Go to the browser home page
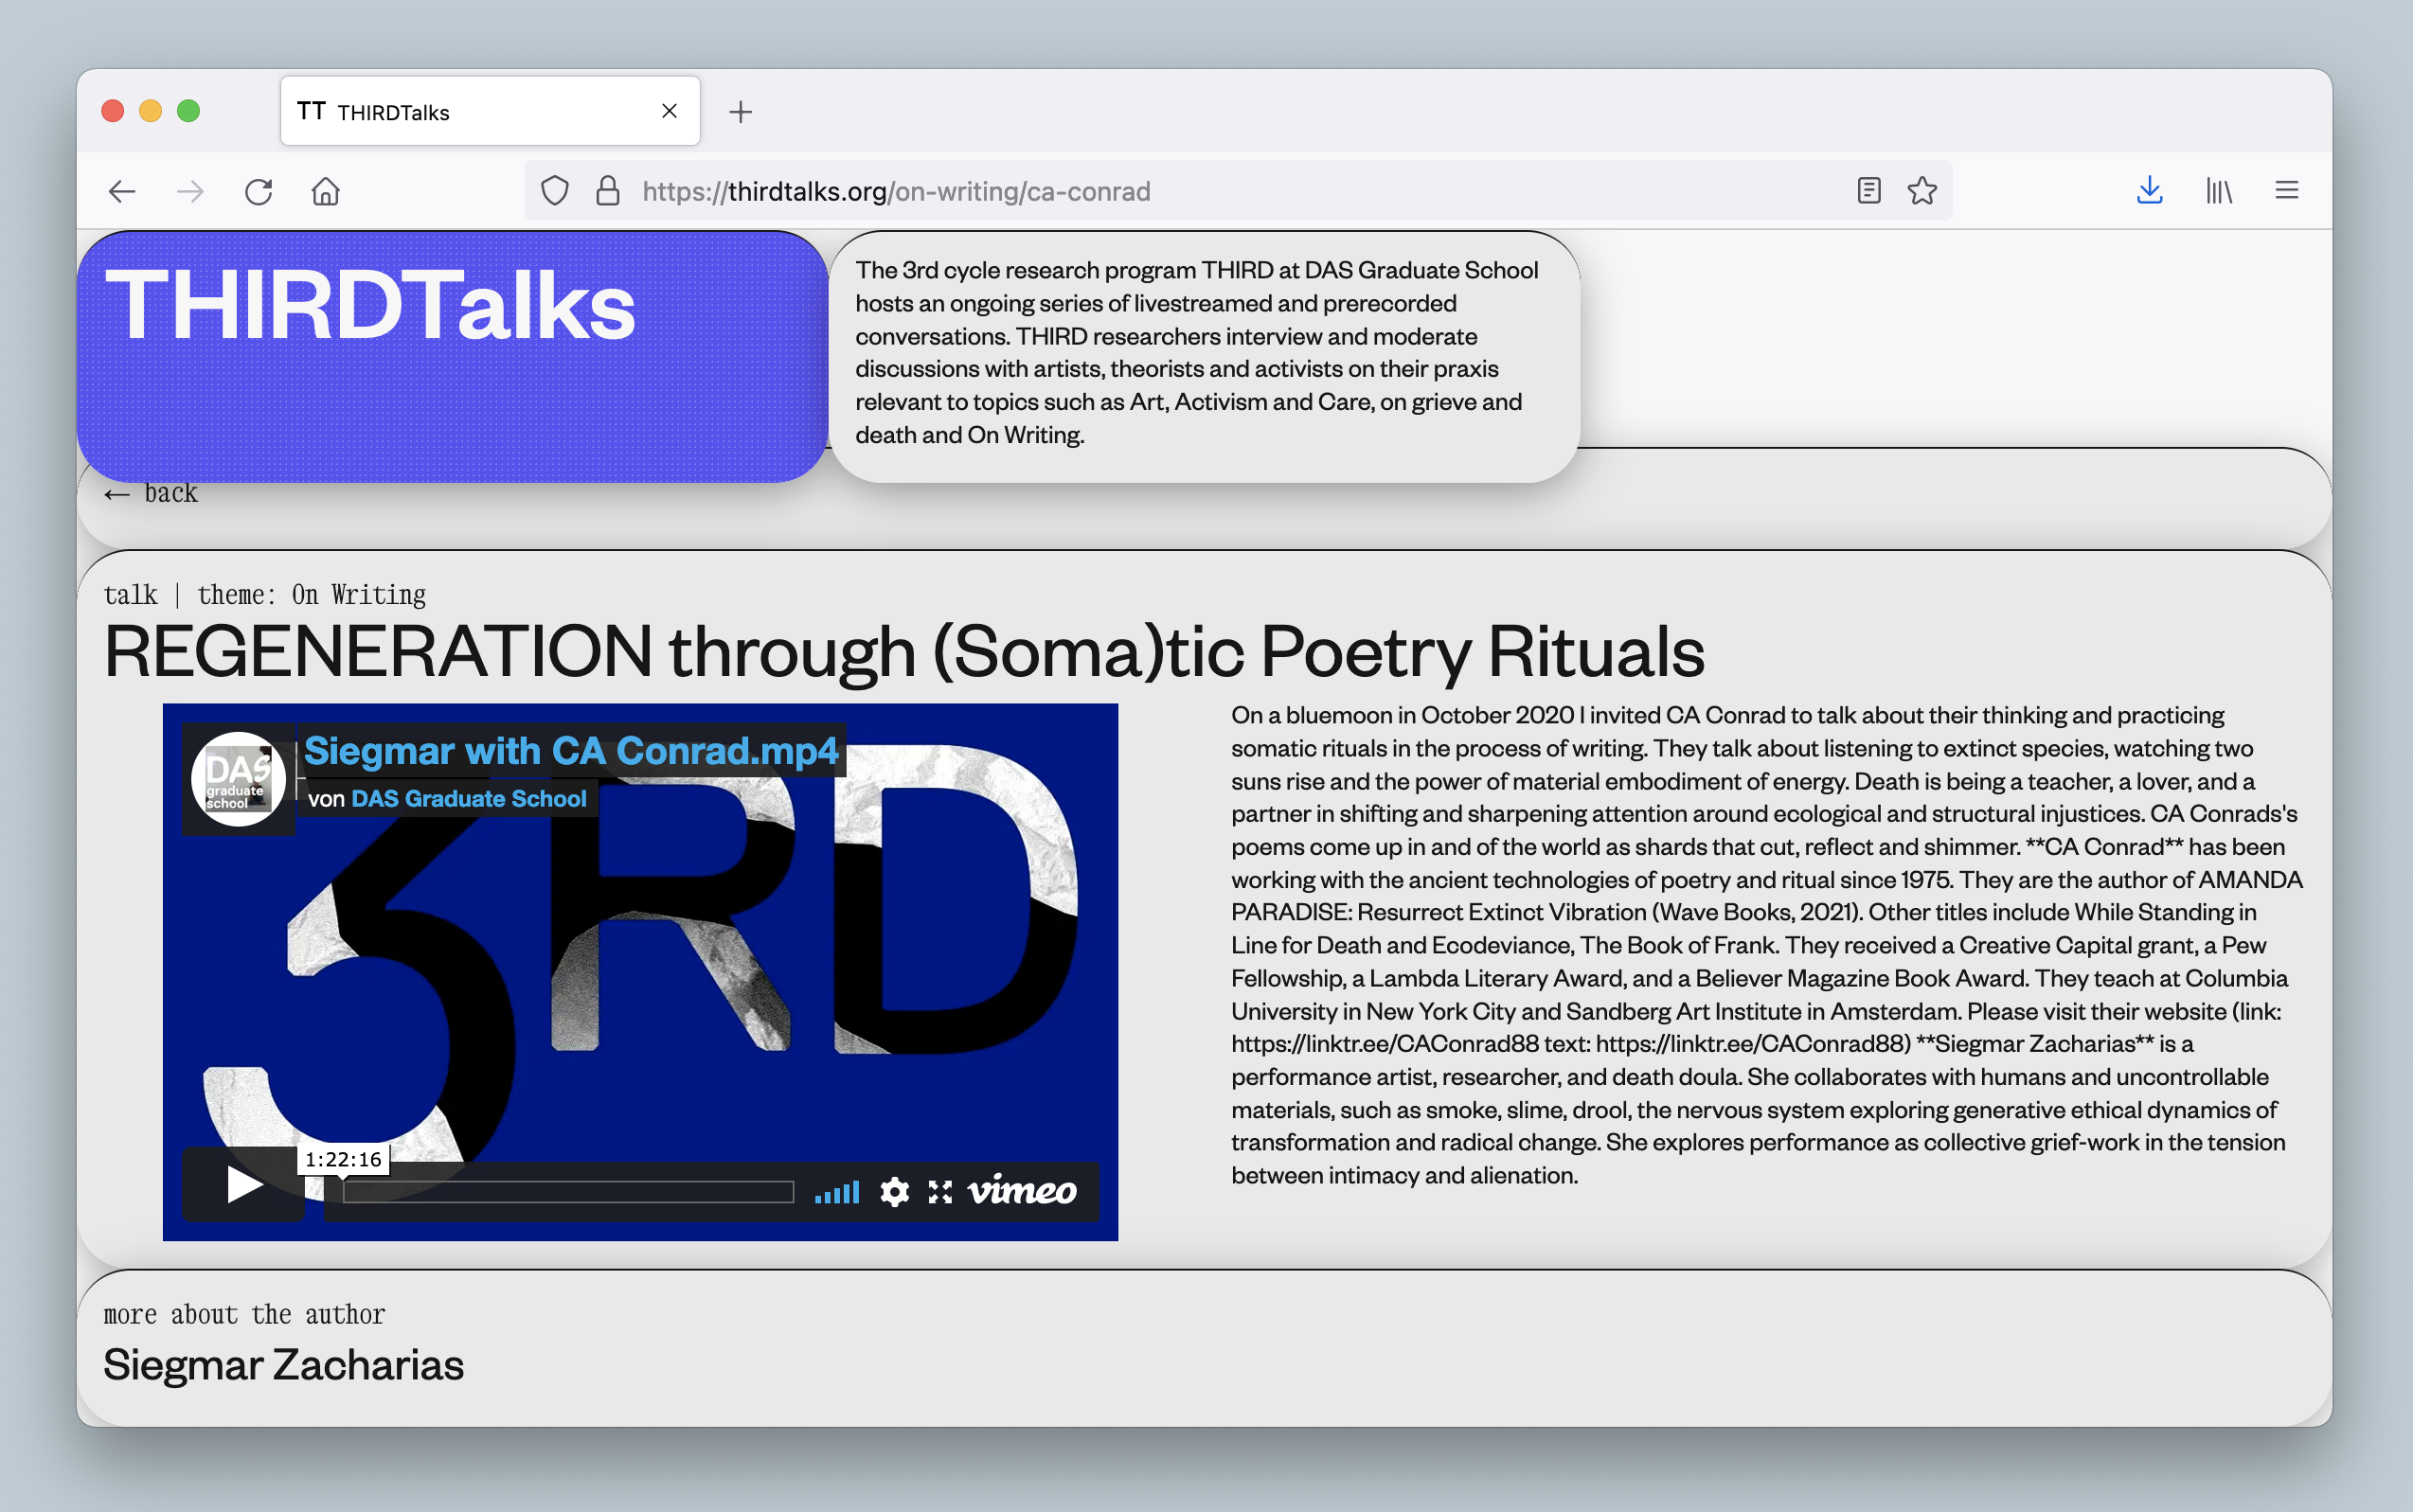This screenshot has width=2413, height=1512. click(x=326, y=191)
